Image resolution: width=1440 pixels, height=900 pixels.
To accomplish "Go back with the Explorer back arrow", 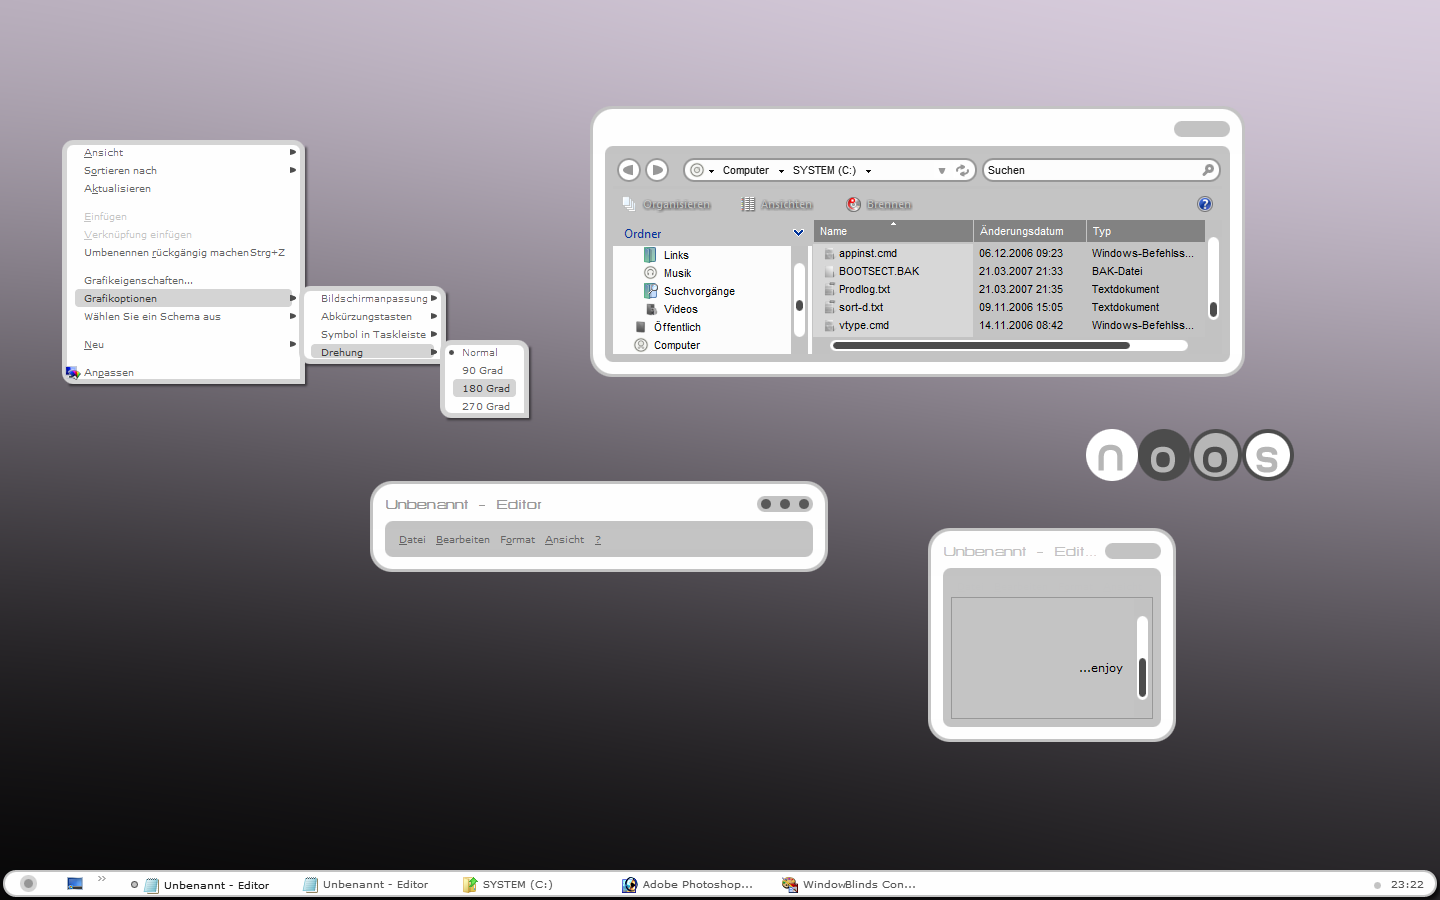I will click(x=629, y=170).
